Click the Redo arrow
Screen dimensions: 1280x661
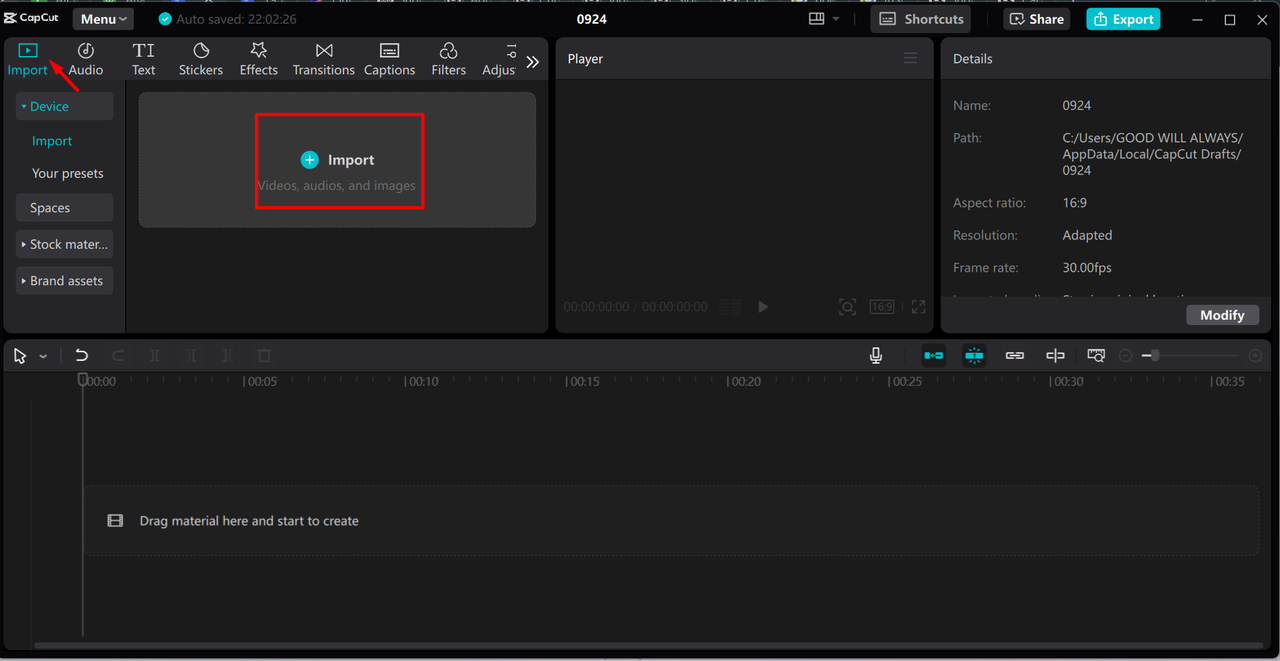pyautogui.click(x=118, y=355)
